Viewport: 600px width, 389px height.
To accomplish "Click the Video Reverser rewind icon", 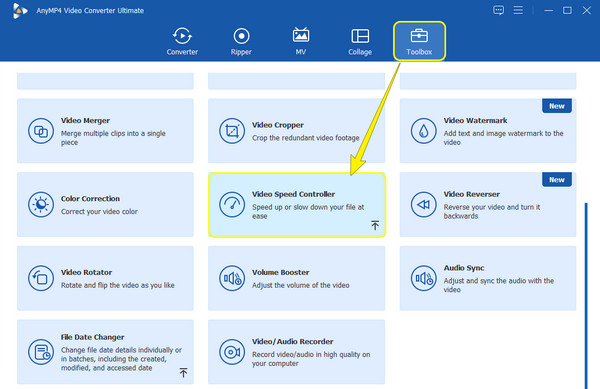I will pos(423,205).
